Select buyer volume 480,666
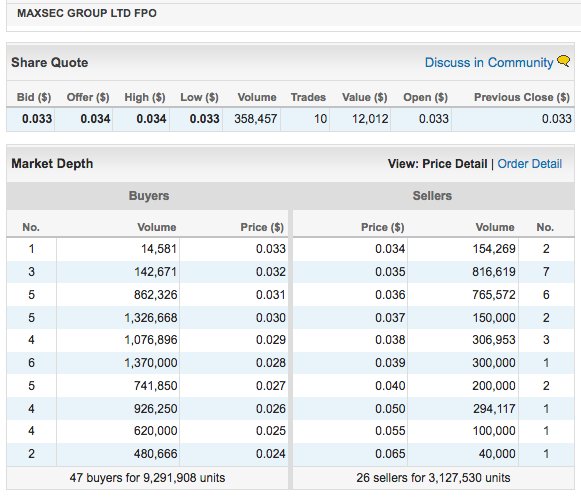 [156, 454]
